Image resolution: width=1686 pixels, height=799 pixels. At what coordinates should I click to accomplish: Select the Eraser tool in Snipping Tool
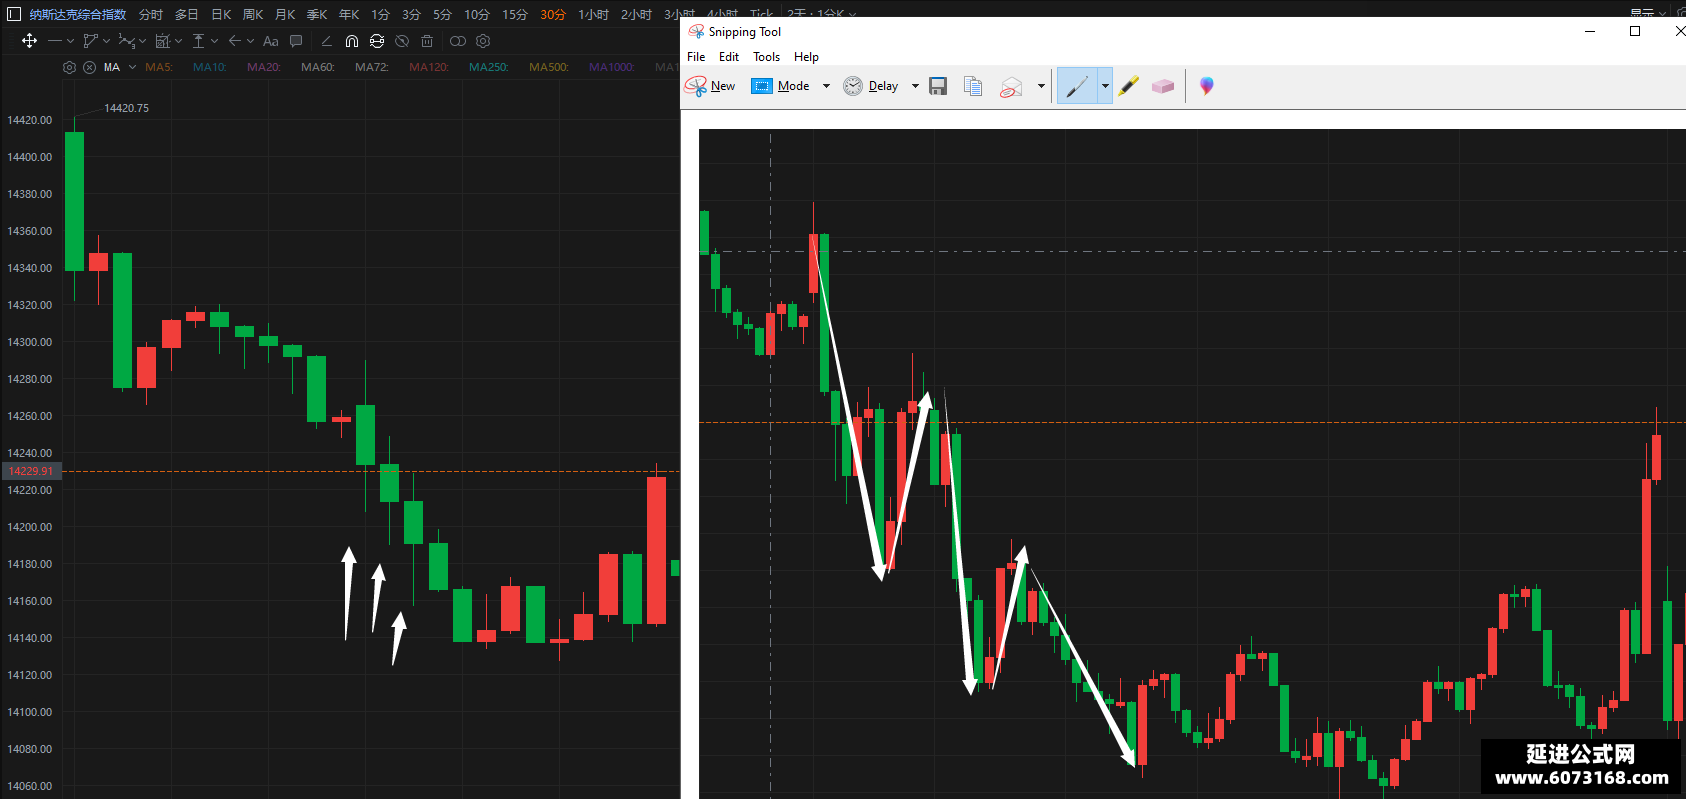tap(1163, 86)
